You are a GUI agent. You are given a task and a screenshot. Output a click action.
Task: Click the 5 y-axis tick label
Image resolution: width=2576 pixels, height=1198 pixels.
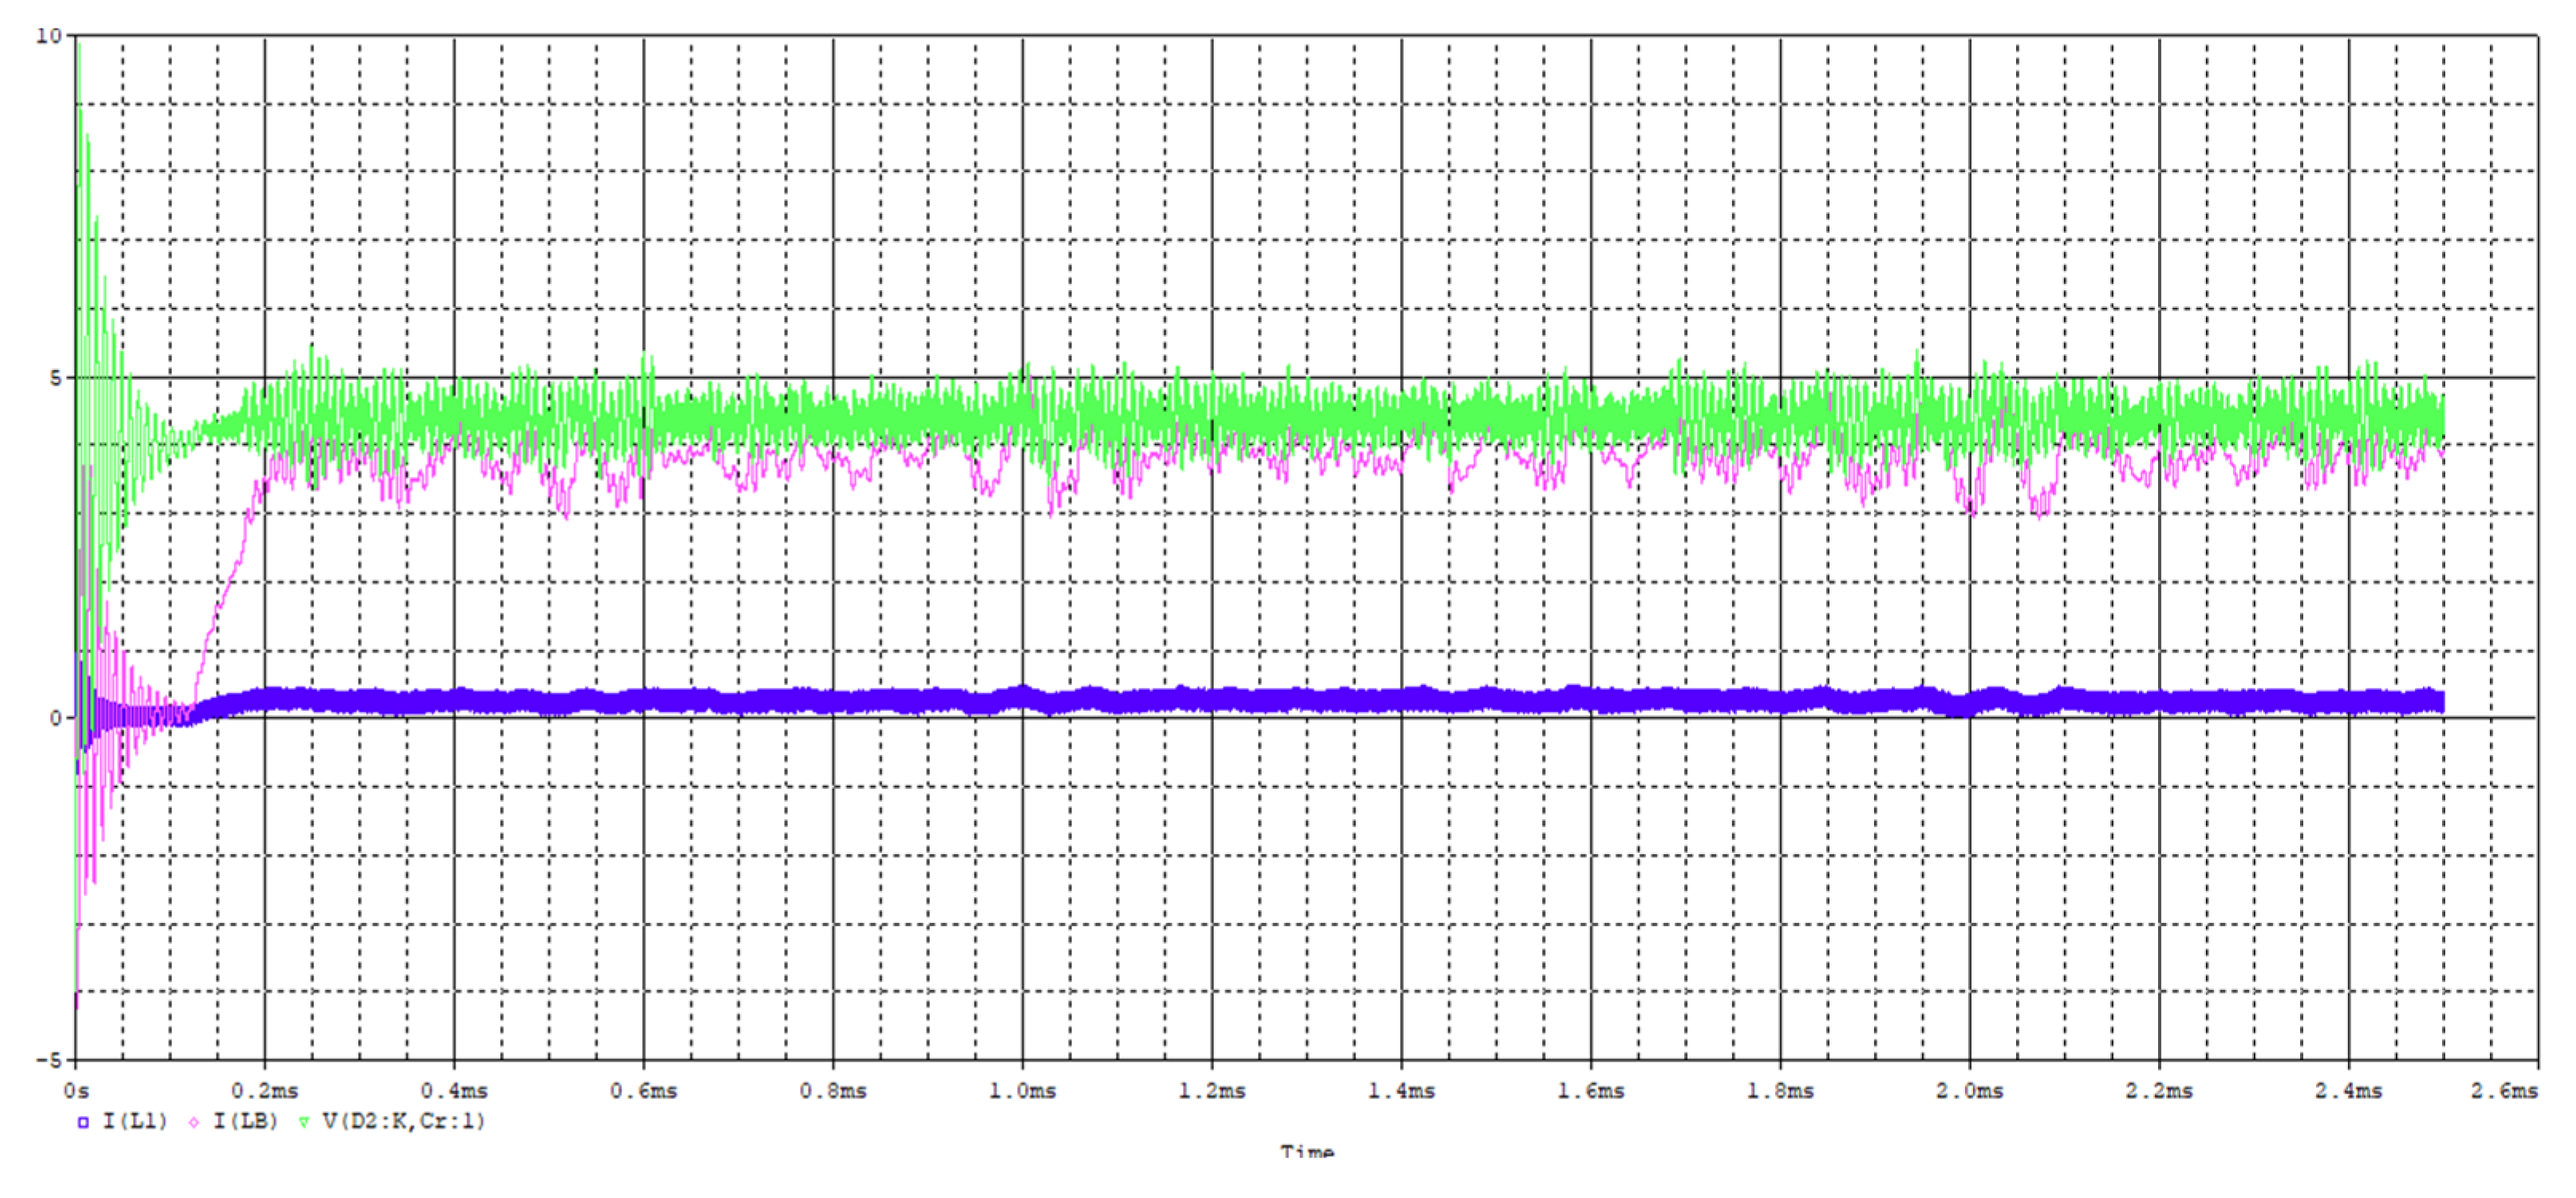[55, 378]
